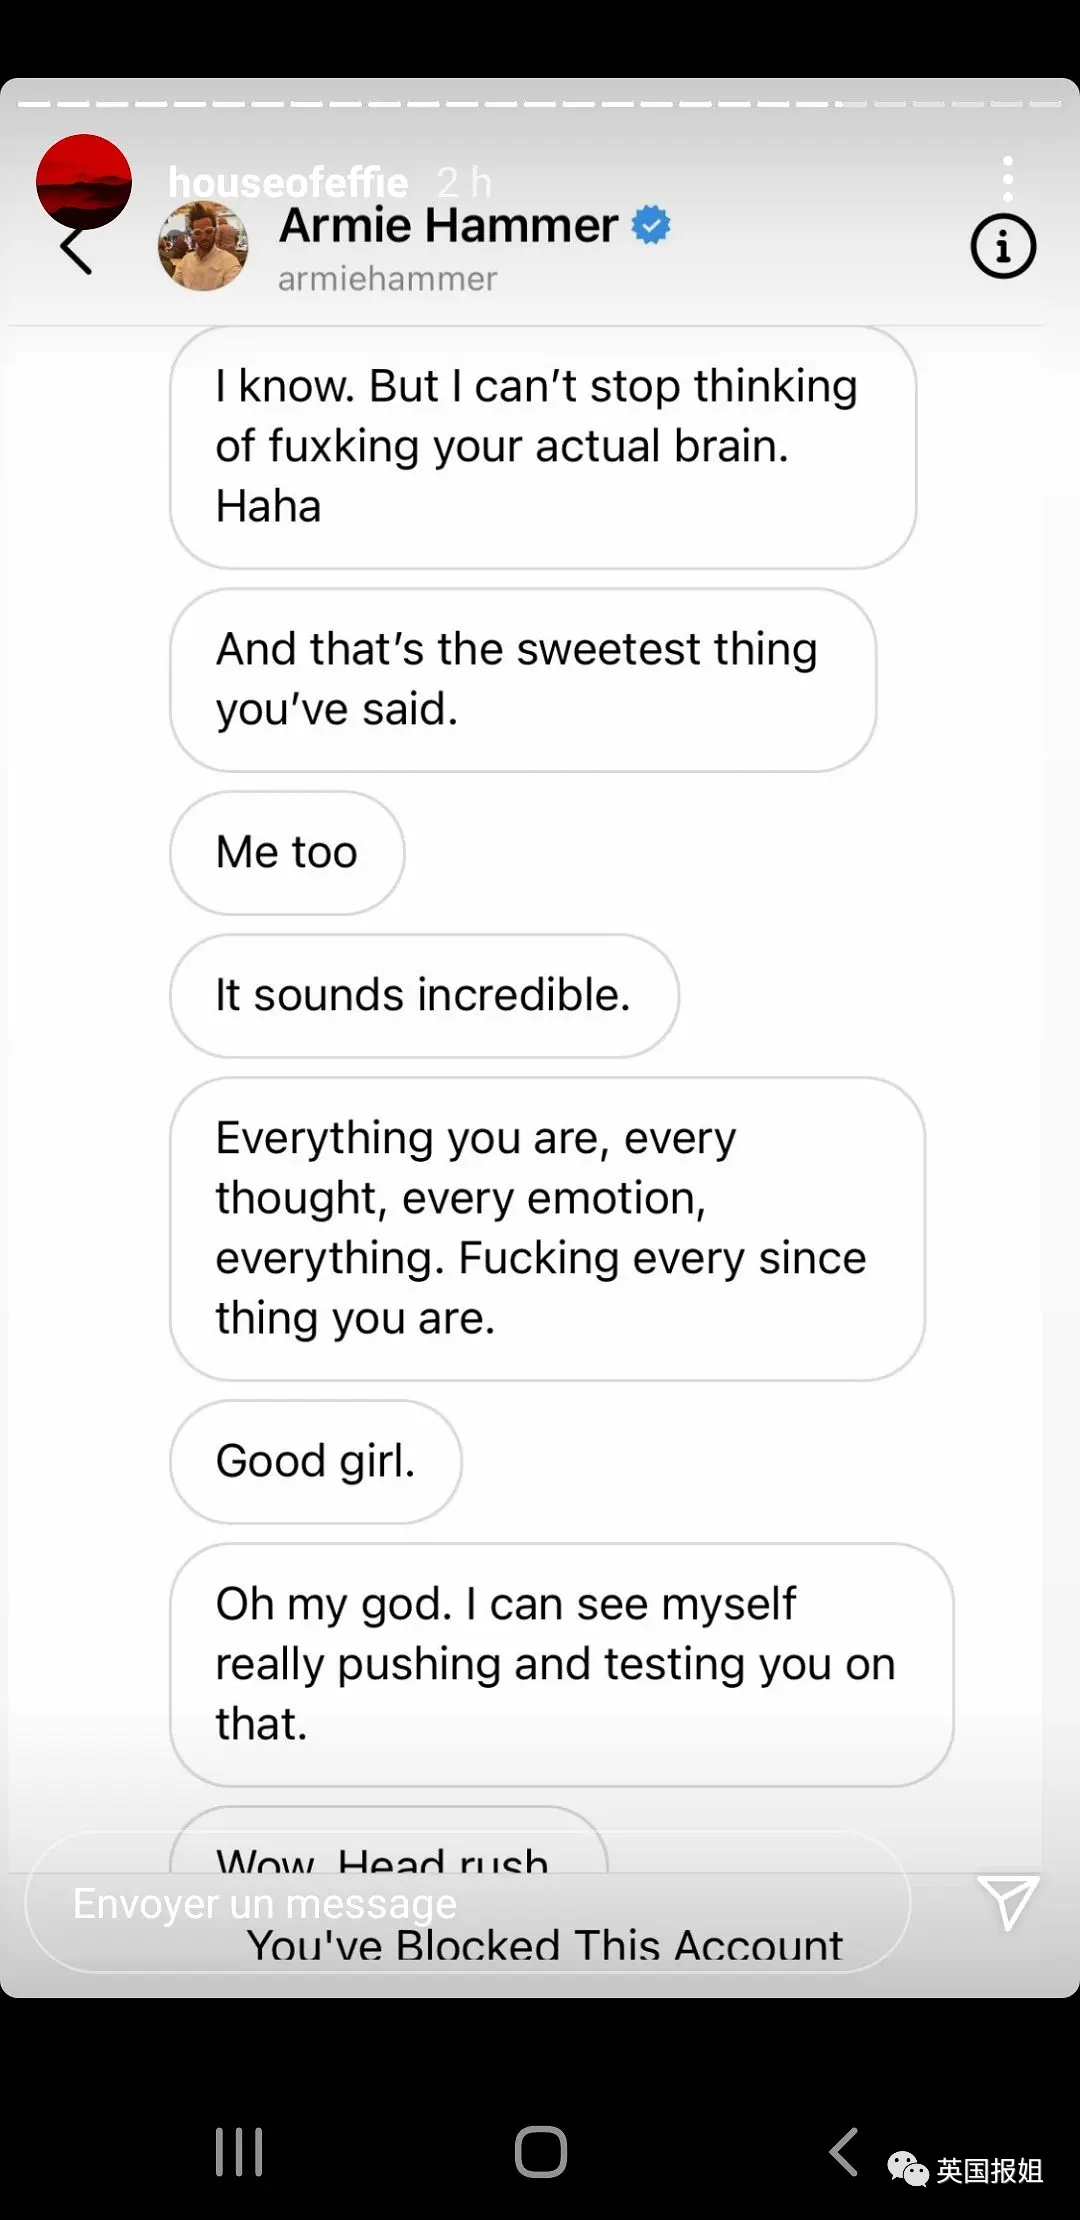
Task: Open the houseofeffie red story avatar
Action: [x=84, y=181]
